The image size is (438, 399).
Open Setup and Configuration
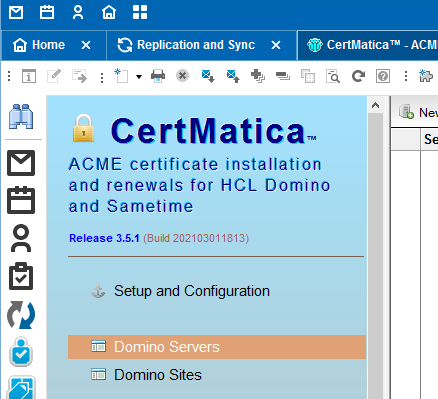192,291
